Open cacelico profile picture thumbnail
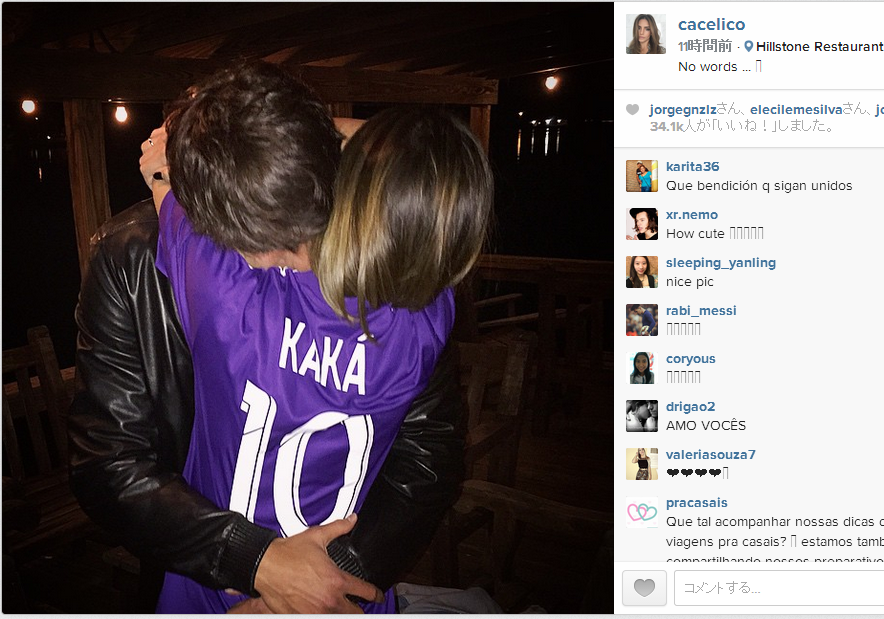 (646, 34)
